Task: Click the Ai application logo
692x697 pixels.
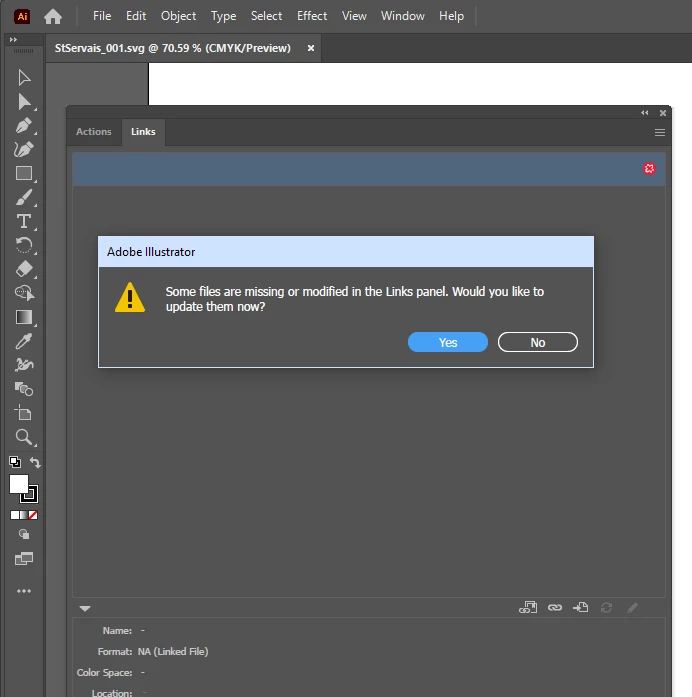Action: (22, 16)
